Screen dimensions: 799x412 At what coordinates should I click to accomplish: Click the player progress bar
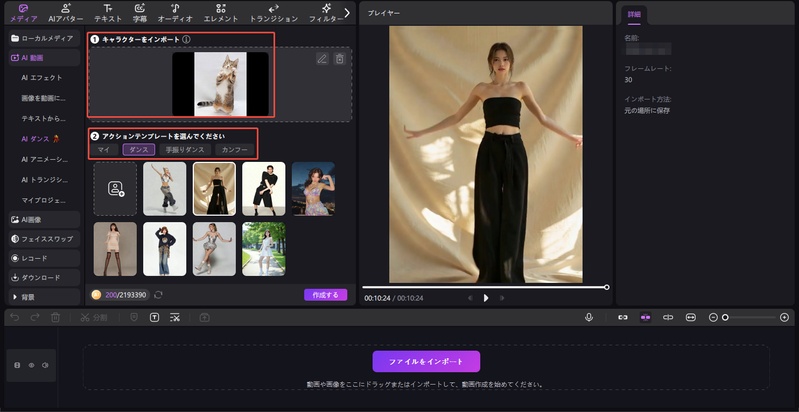click(485, 287)
